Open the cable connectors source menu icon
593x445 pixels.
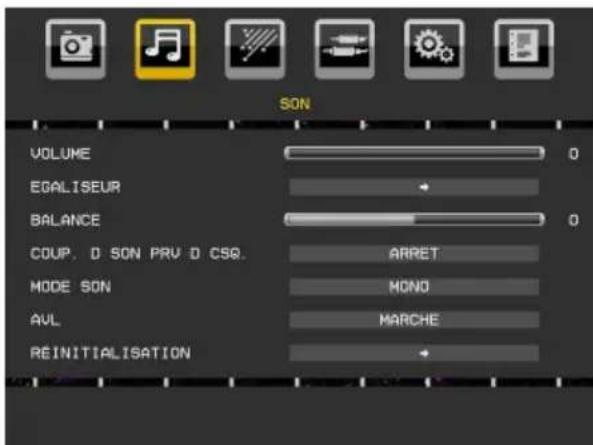345,49
